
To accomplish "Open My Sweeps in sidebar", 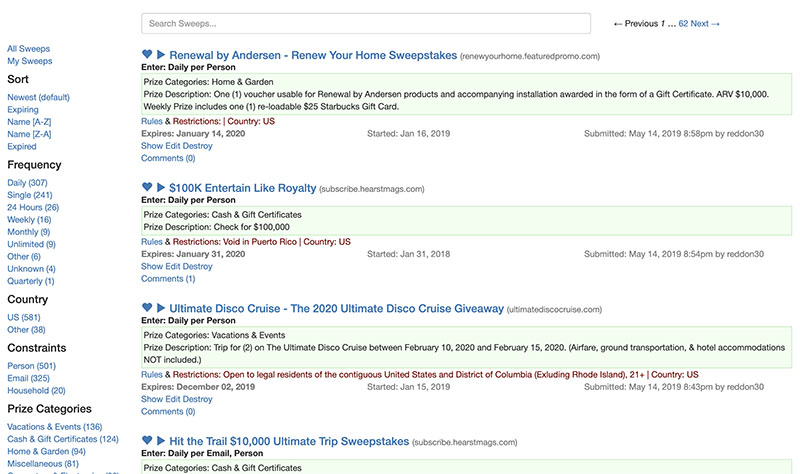I will [x=28, y=62].
